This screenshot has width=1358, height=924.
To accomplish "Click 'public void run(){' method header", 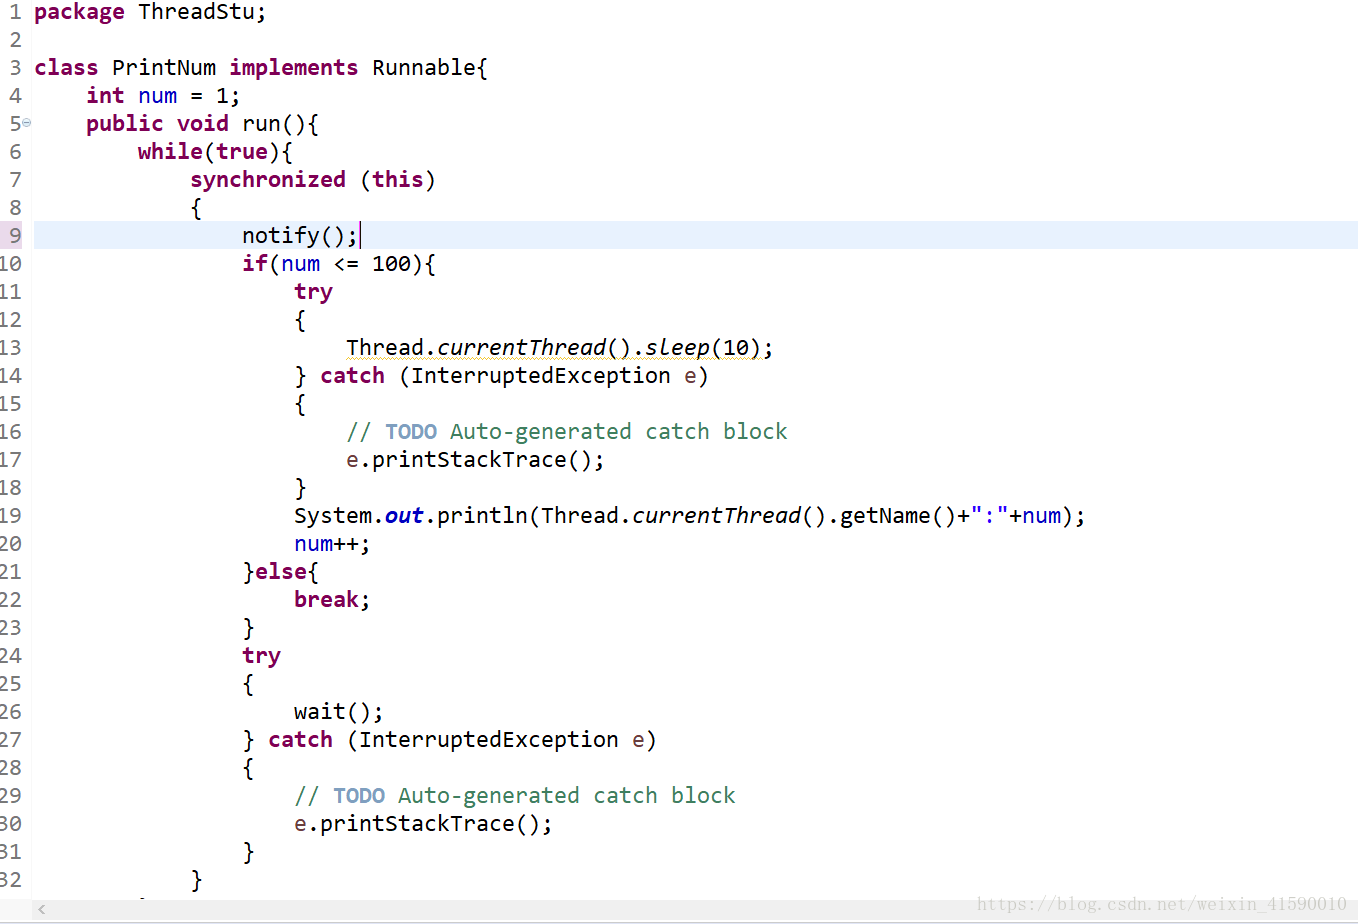I will [x=202, y=124].
